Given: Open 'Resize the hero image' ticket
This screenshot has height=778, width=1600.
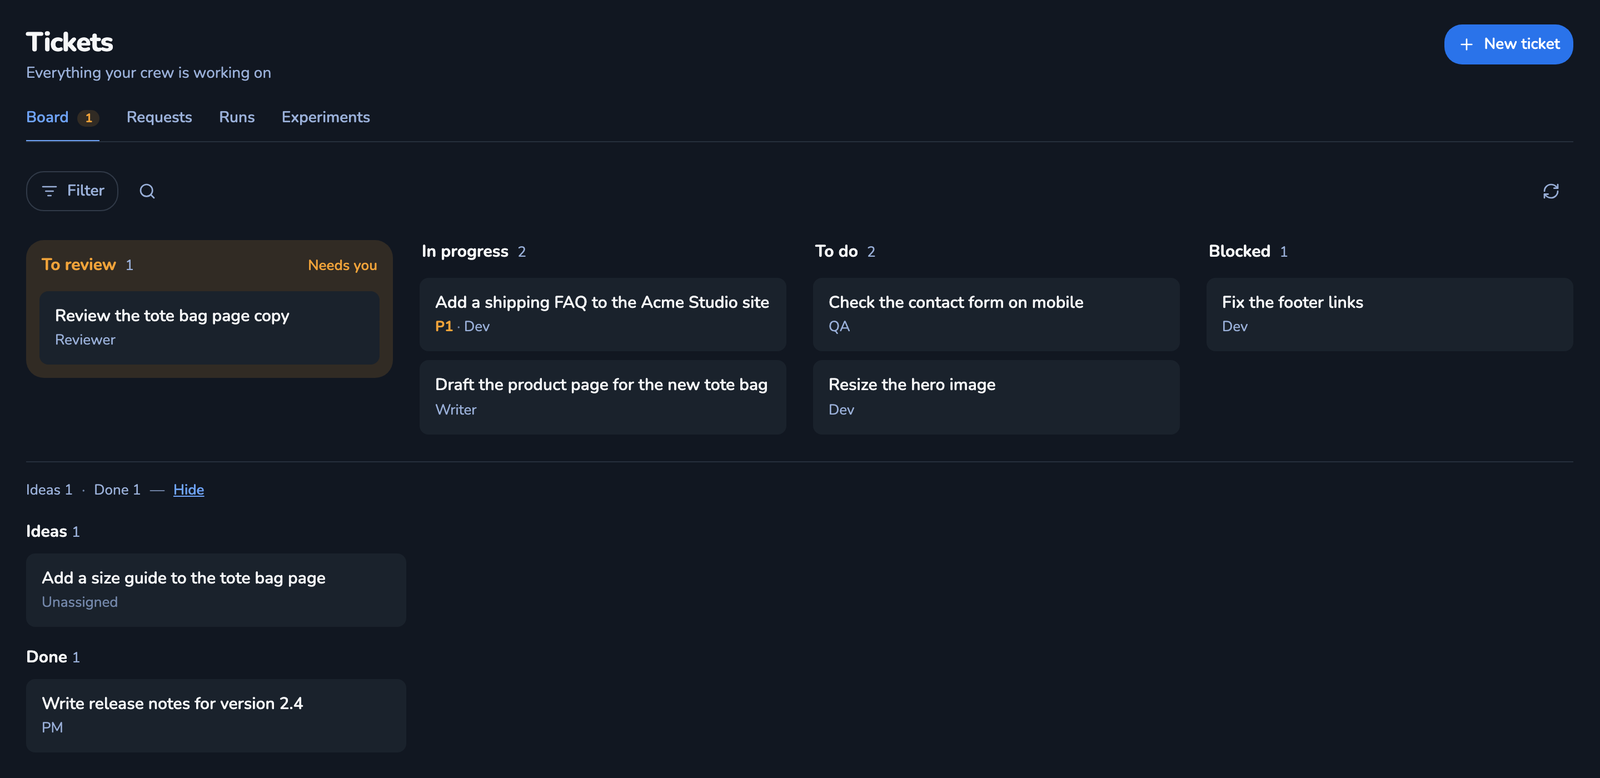Looking at the screenshot, I should (x=996, y=397).
